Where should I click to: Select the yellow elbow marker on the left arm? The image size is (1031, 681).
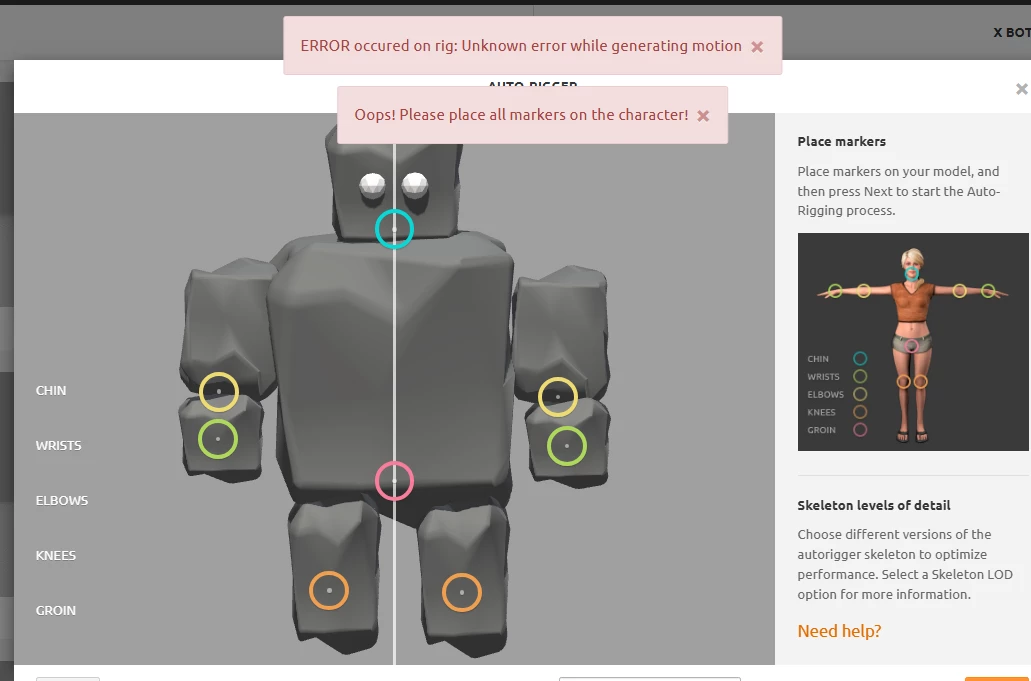pyautogui.click(x=219, y=392)
